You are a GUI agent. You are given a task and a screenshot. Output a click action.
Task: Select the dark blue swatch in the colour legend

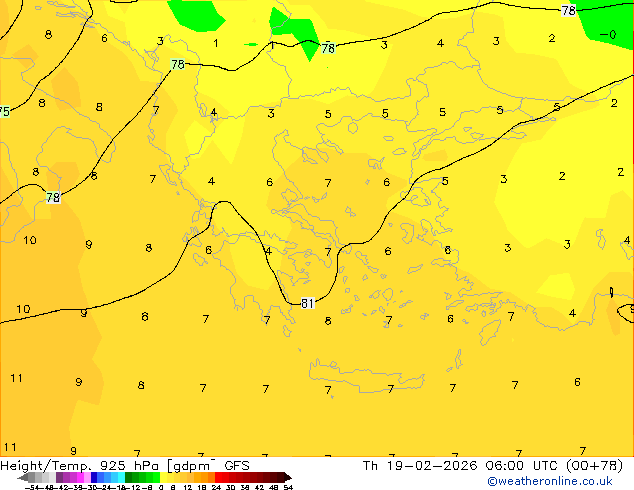pyautogui.click(x=94, y=477)
